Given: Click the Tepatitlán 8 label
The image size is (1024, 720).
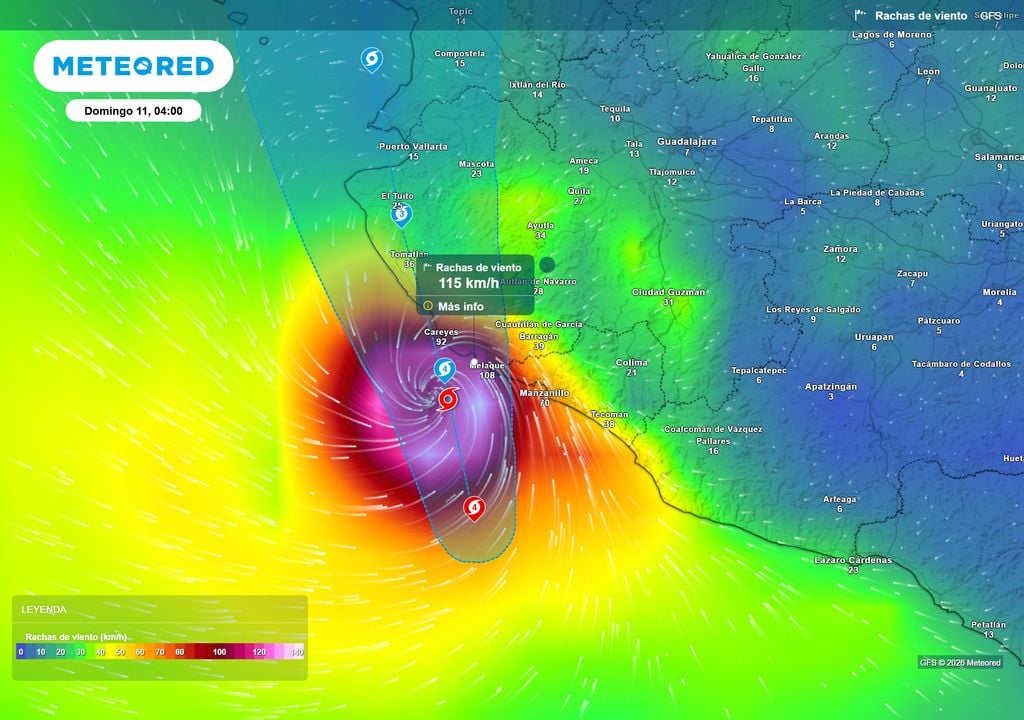Looking at the screenshot, I should [x=772, y=124].
